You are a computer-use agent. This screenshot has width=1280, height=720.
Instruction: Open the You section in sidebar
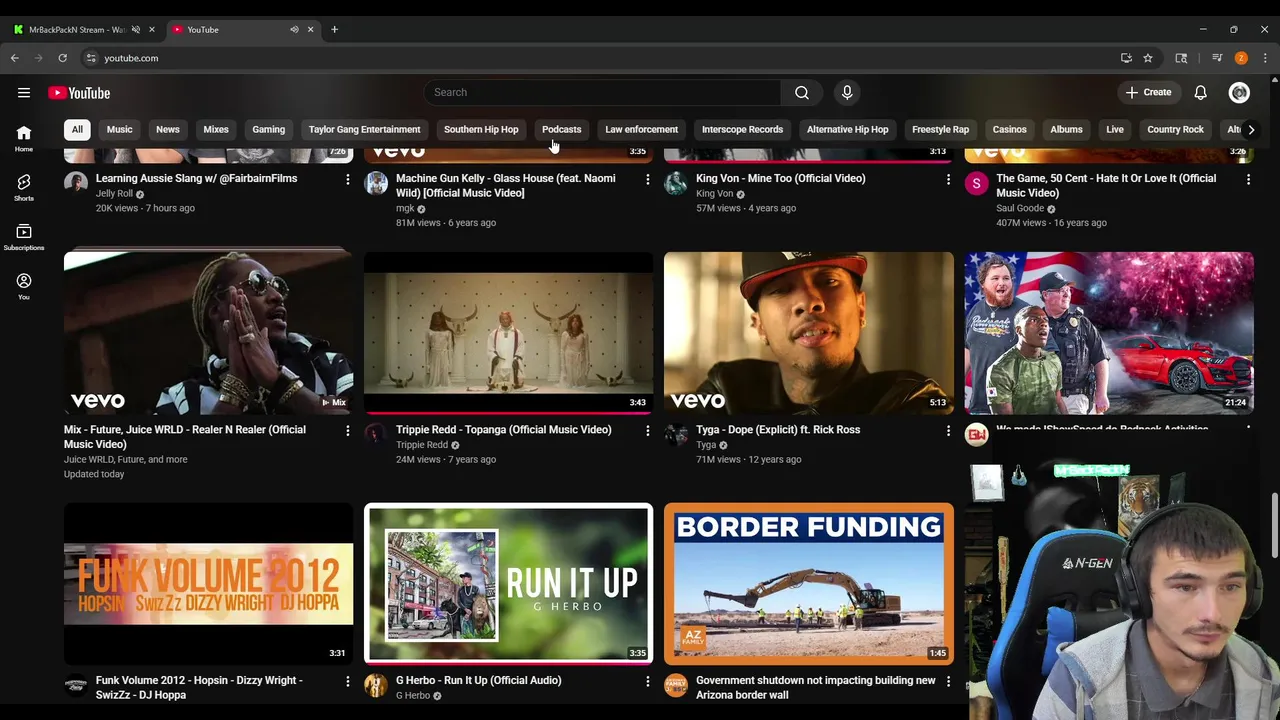point(24,286)
